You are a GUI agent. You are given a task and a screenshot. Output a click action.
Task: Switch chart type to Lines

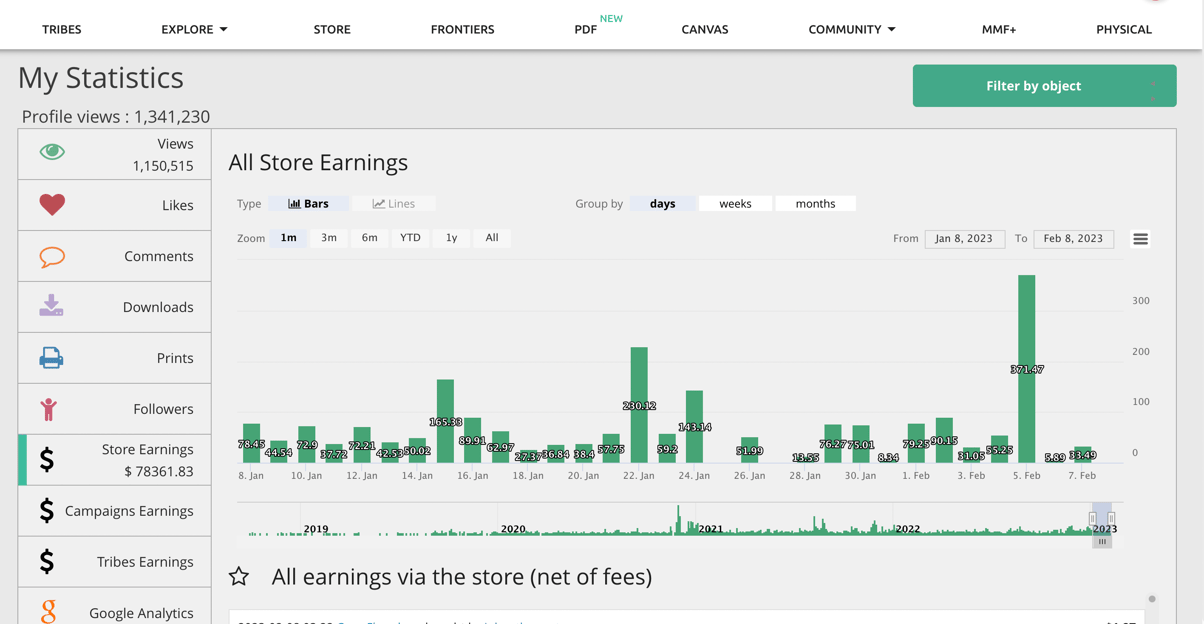(394, 204)
